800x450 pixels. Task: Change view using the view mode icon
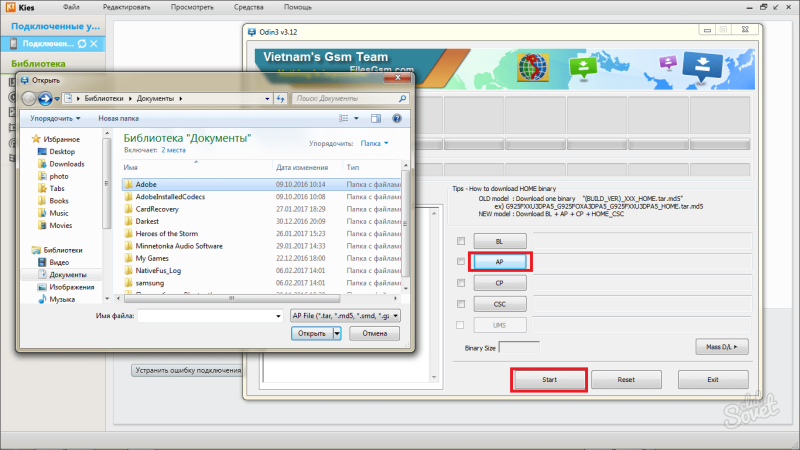343,118
